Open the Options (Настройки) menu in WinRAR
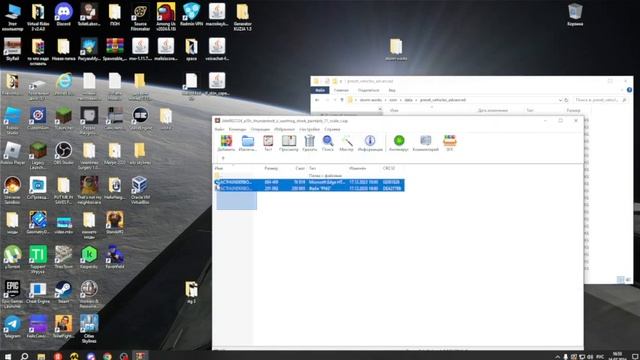The image size is (640, 360). click(309, 129)
